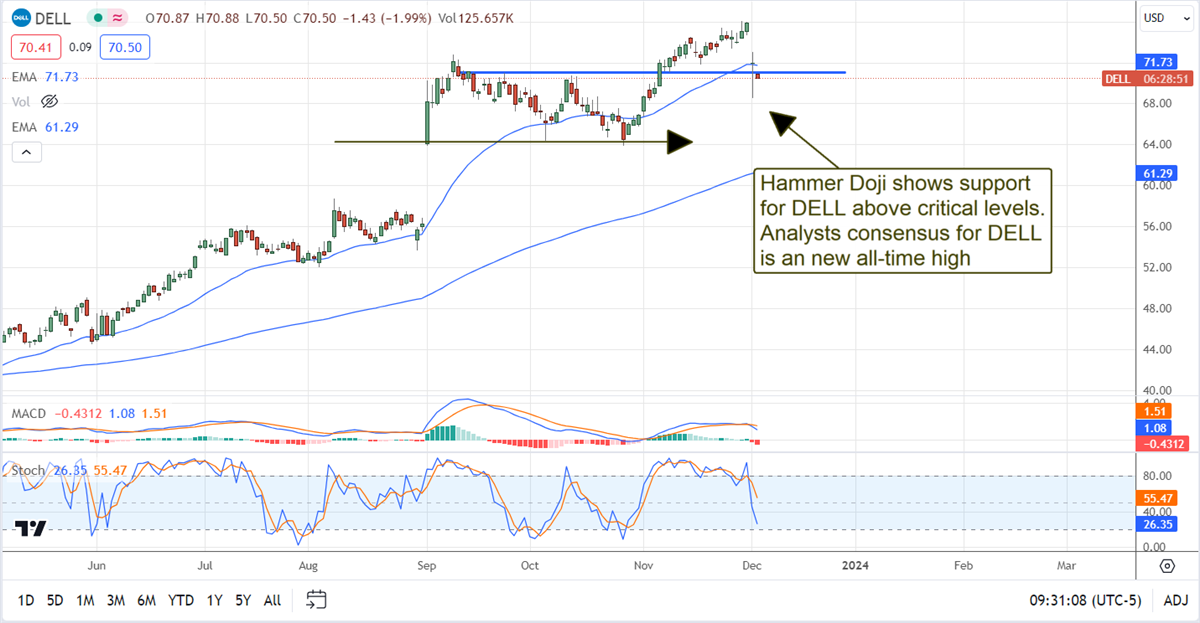Click the 55.47 Stoch axis label
Viewport: 1200px width, 623px height.
pos(1155,496)
